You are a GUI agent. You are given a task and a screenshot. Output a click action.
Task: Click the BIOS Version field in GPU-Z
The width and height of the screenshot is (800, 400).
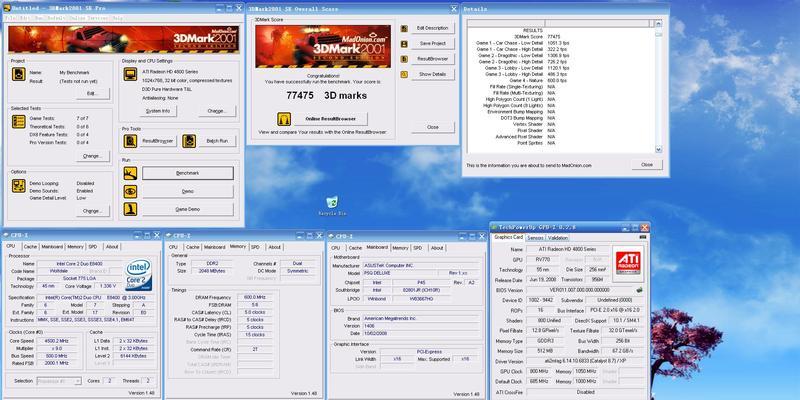[x=582, y=290]
